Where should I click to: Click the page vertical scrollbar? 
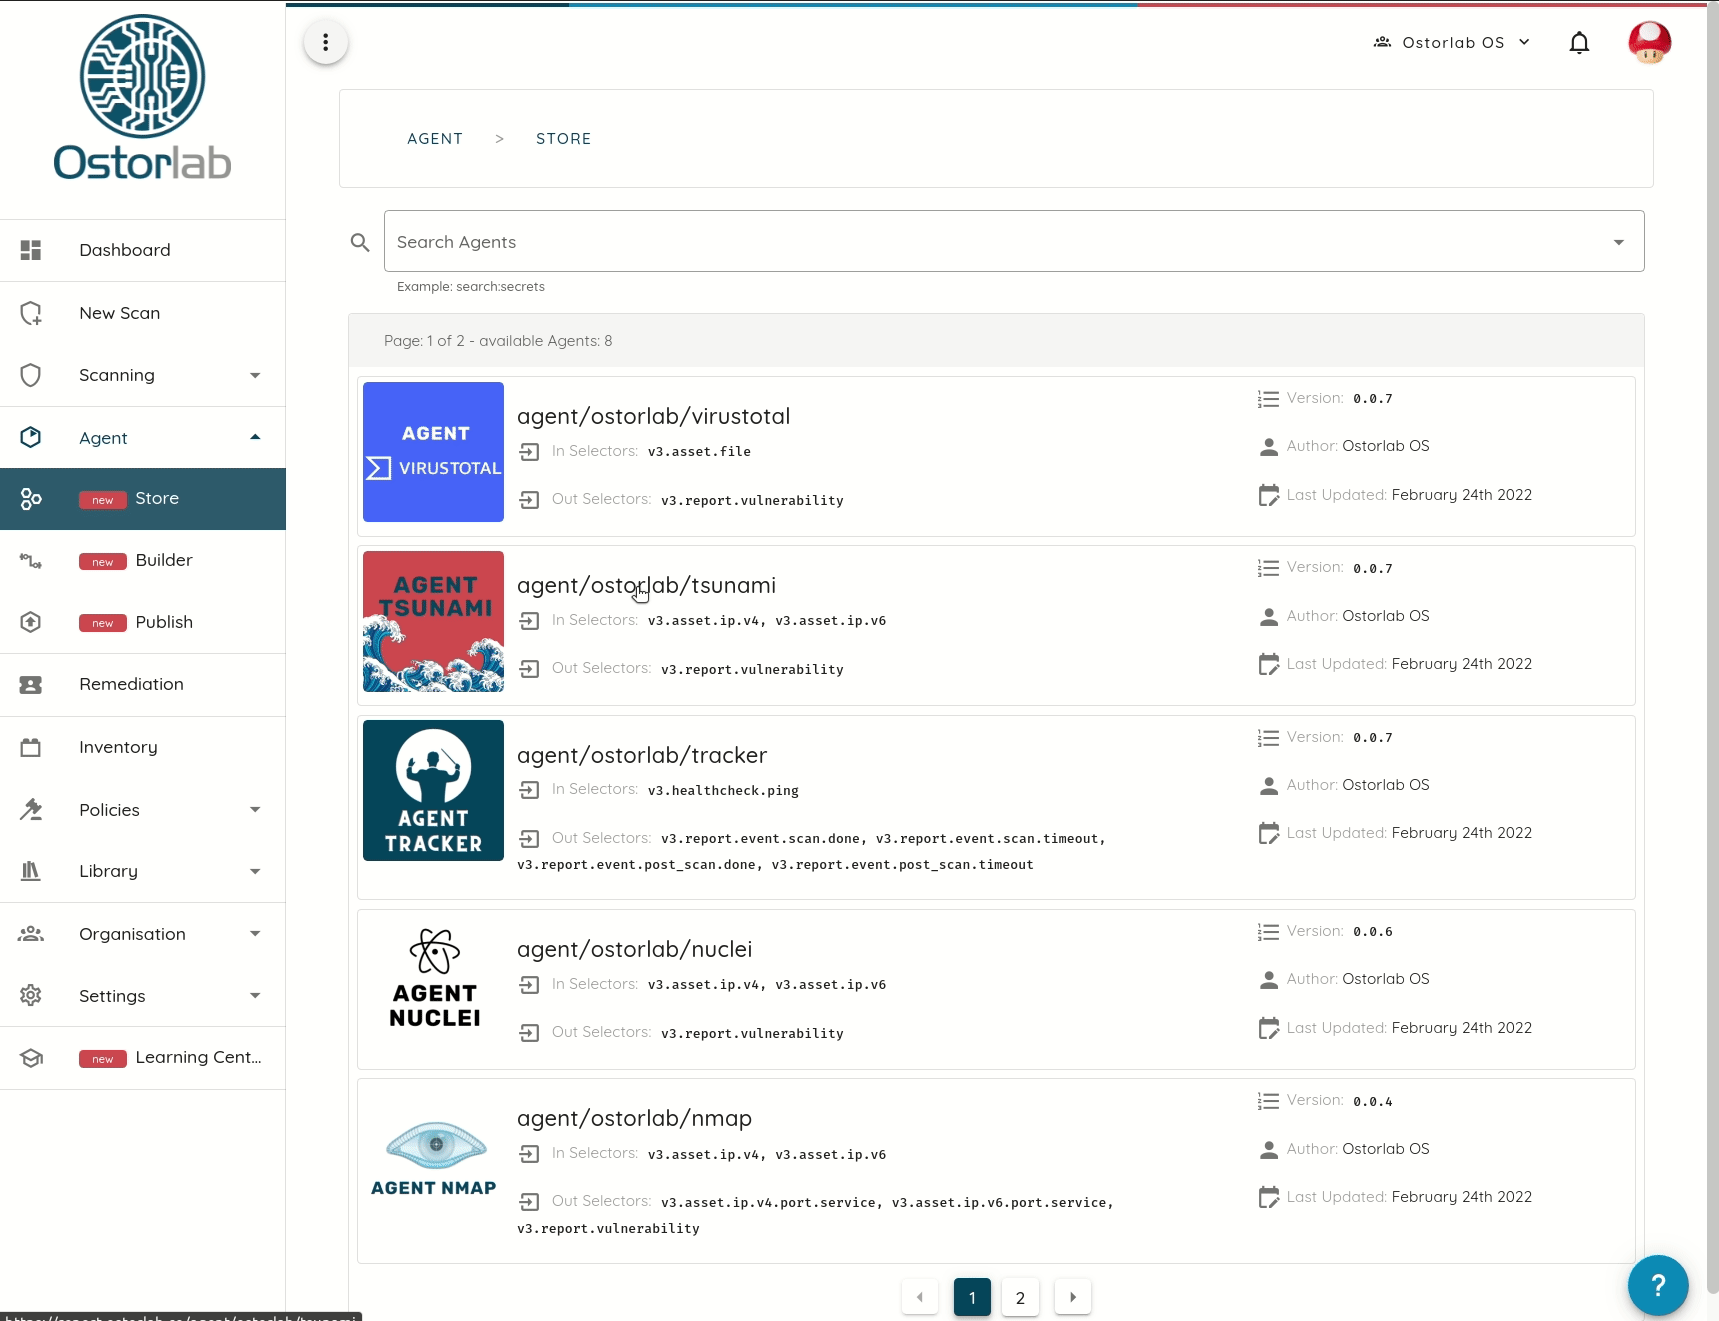click(1712, 650)
